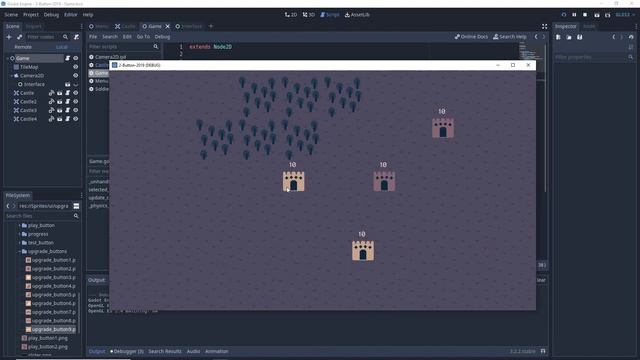Open FileSystem dock options three-dot menu

(x=81, y=196)
